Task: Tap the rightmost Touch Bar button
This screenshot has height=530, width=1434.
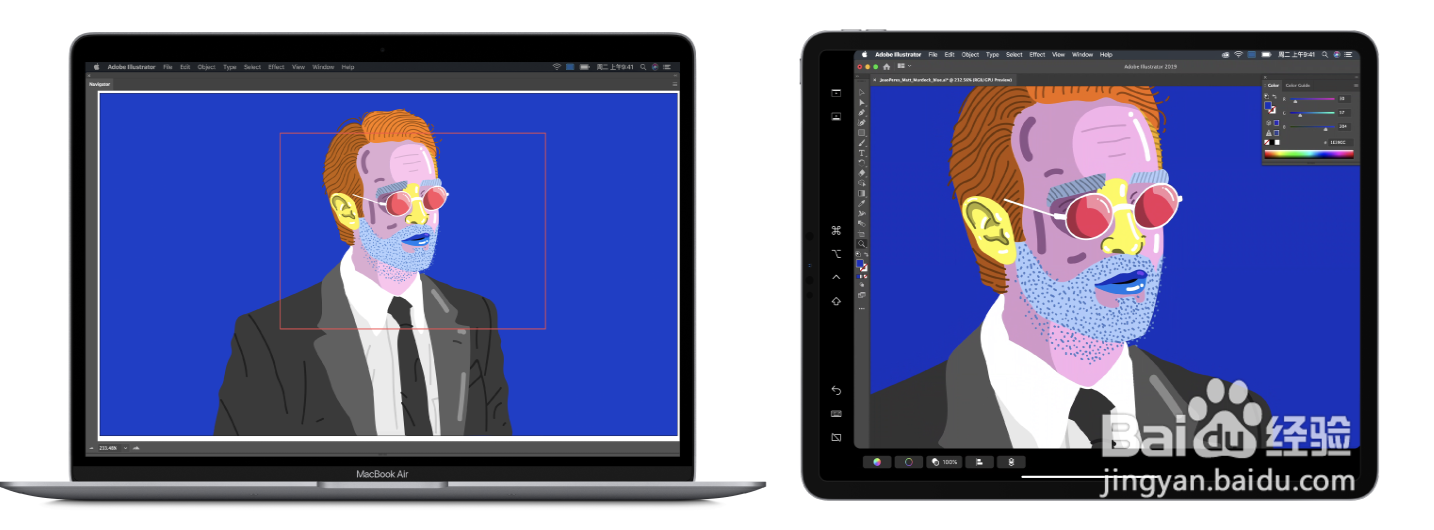Action: click(x=1012, y=462)
